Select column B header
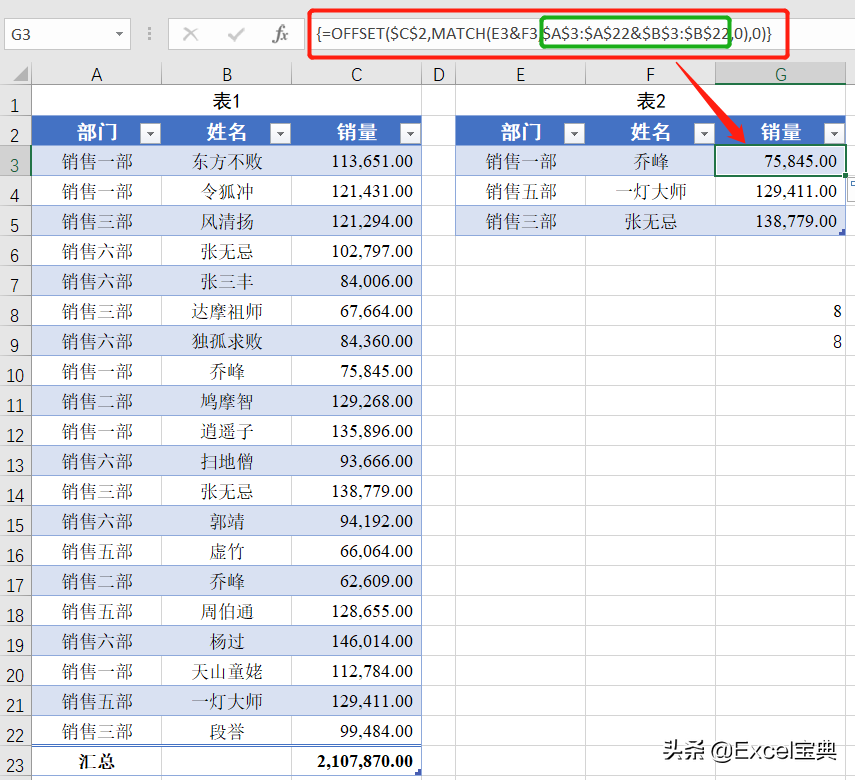Screen dimensions: 855x780 click(227, 74)
